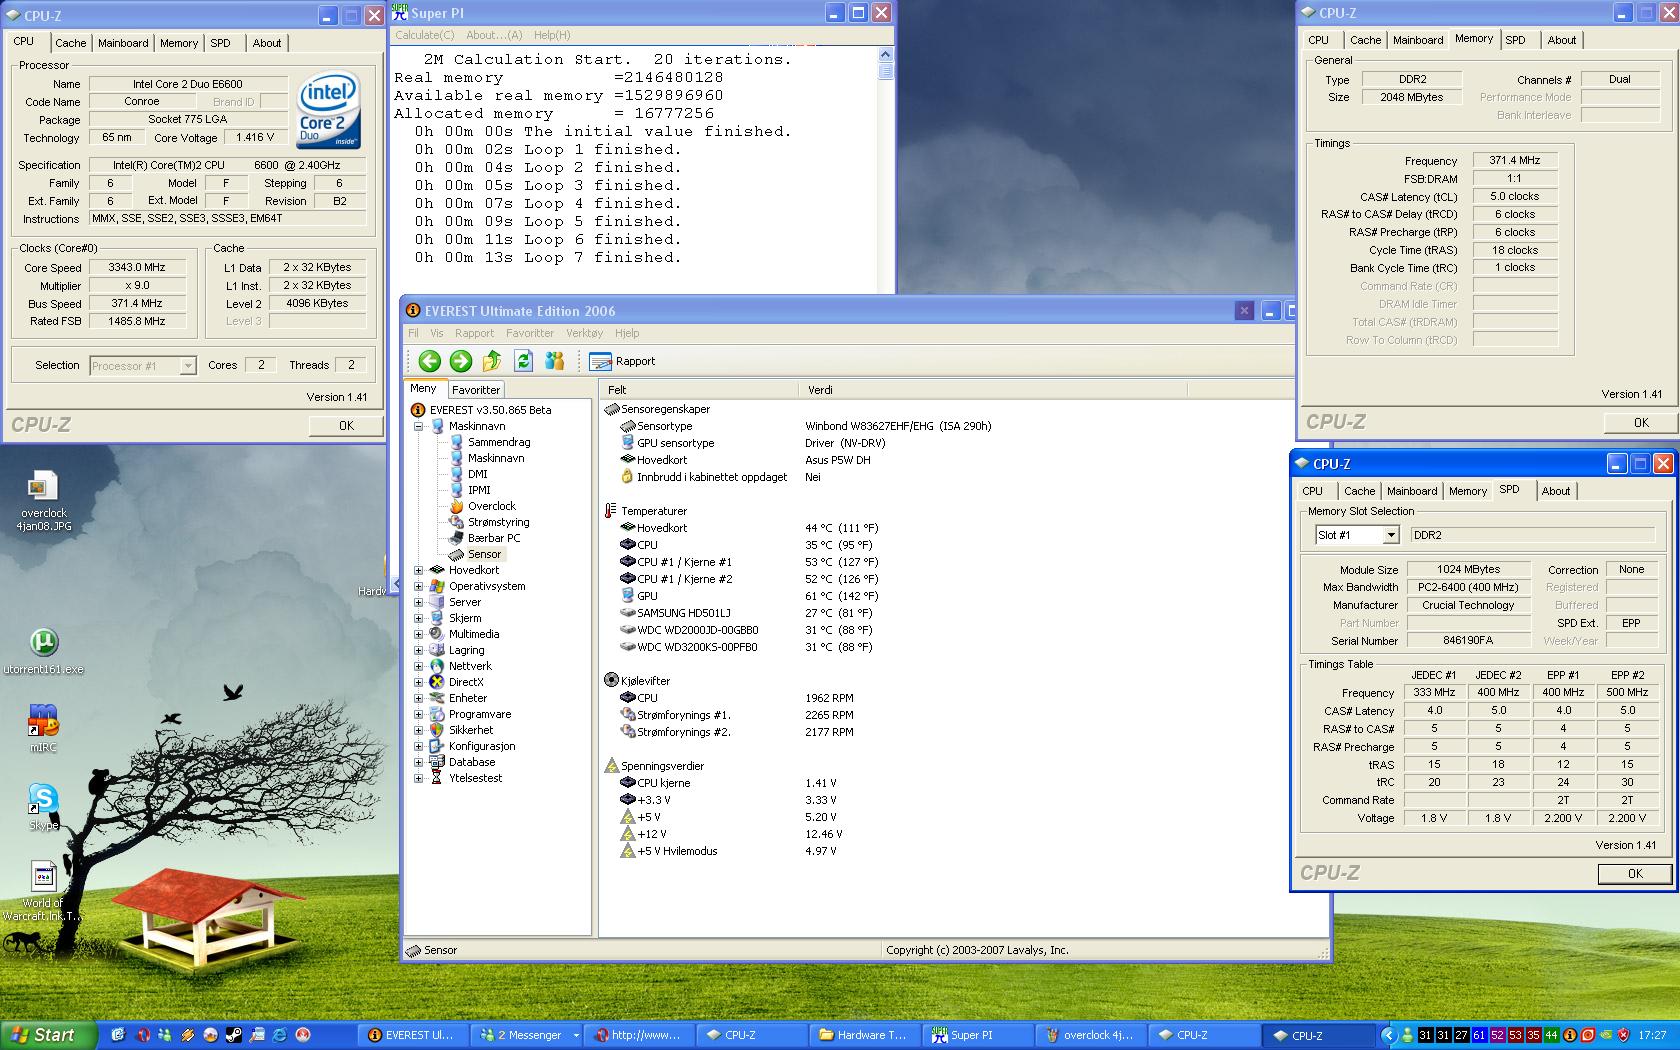Select Strømstyring in the EVEREST tree
This screenshot has width=1680, height=1050.
[x=489, y=522]
